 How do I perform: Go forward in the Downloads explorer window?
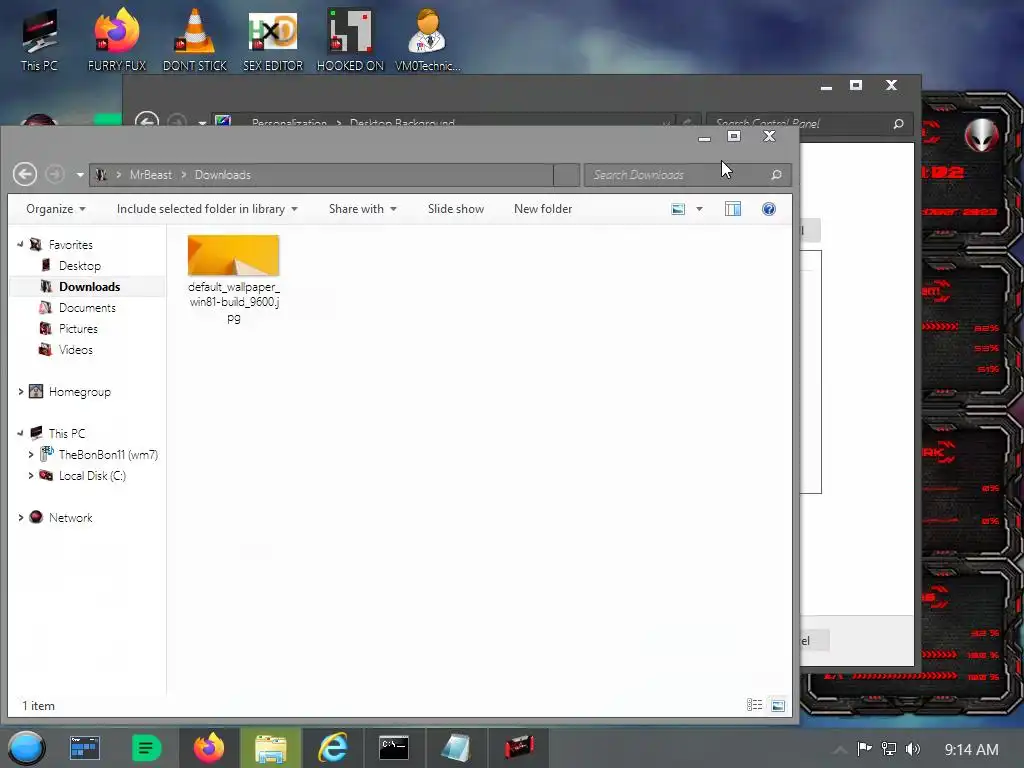pyautogui.click(x=55, y=174)
